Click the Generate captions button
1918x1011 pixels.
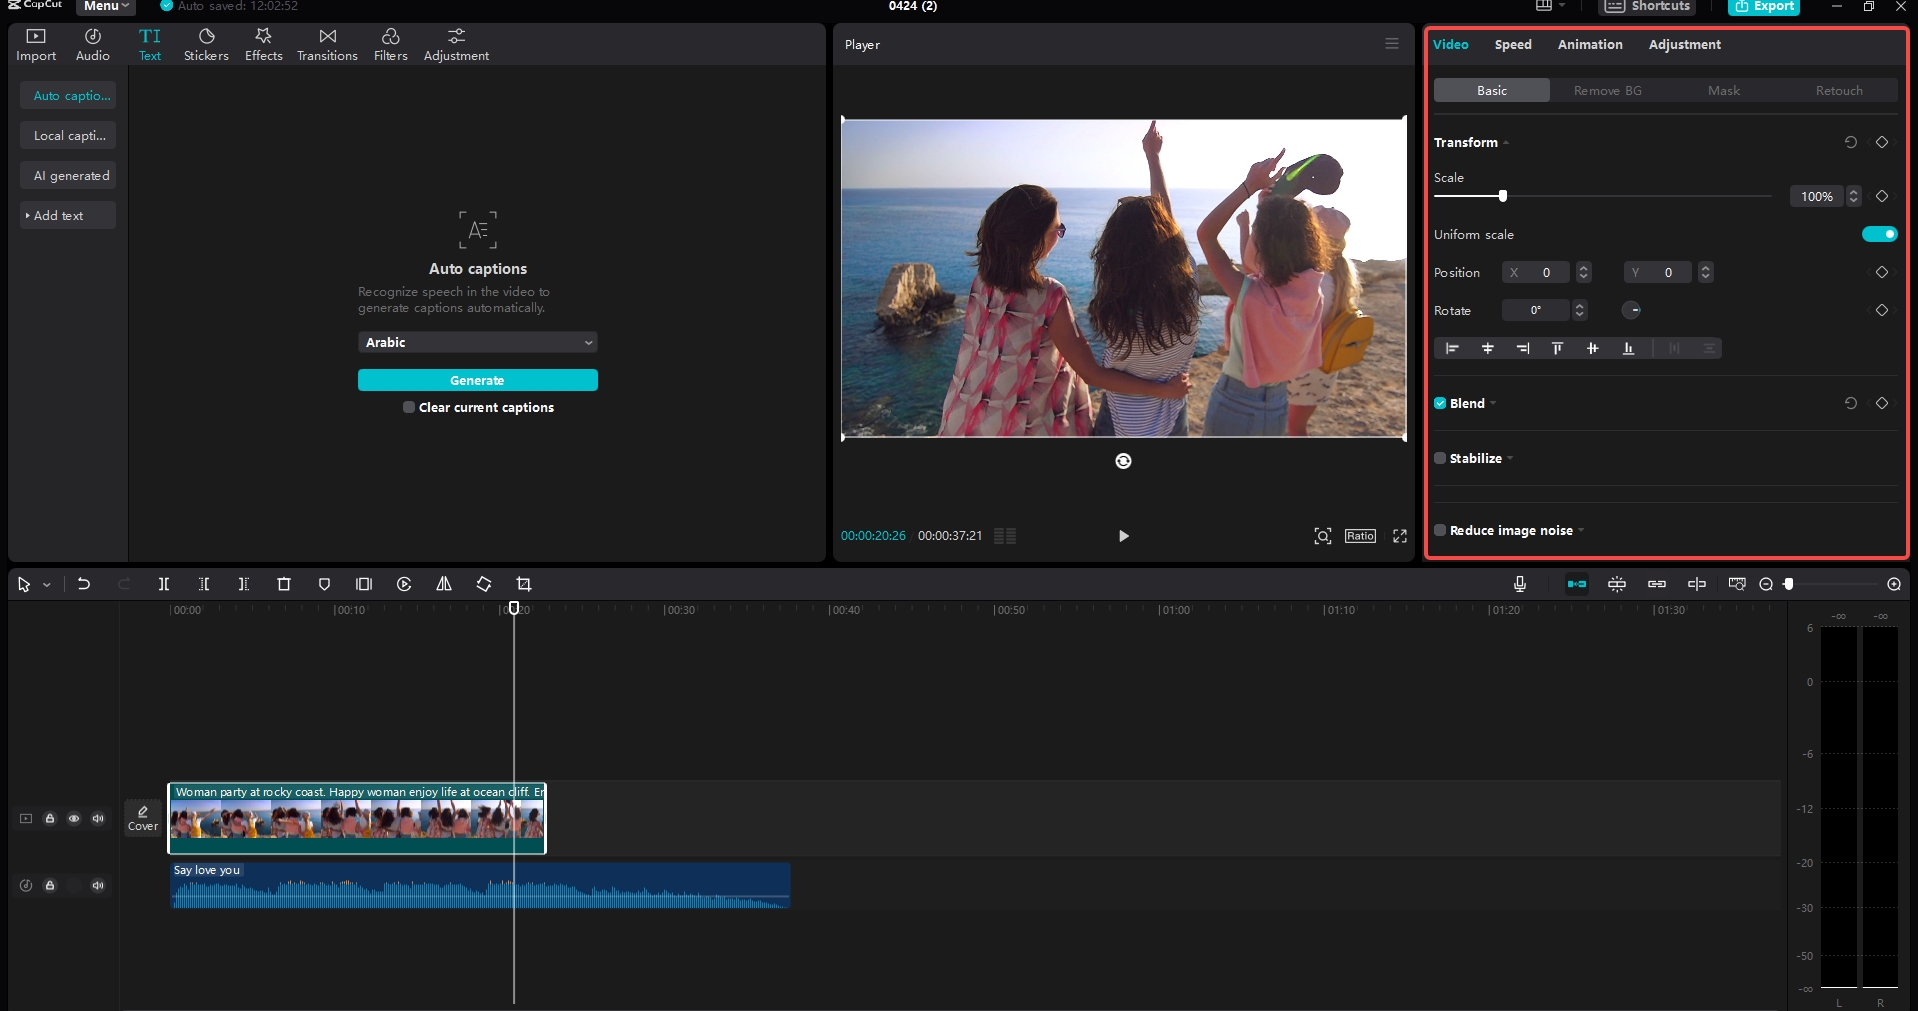478,380
